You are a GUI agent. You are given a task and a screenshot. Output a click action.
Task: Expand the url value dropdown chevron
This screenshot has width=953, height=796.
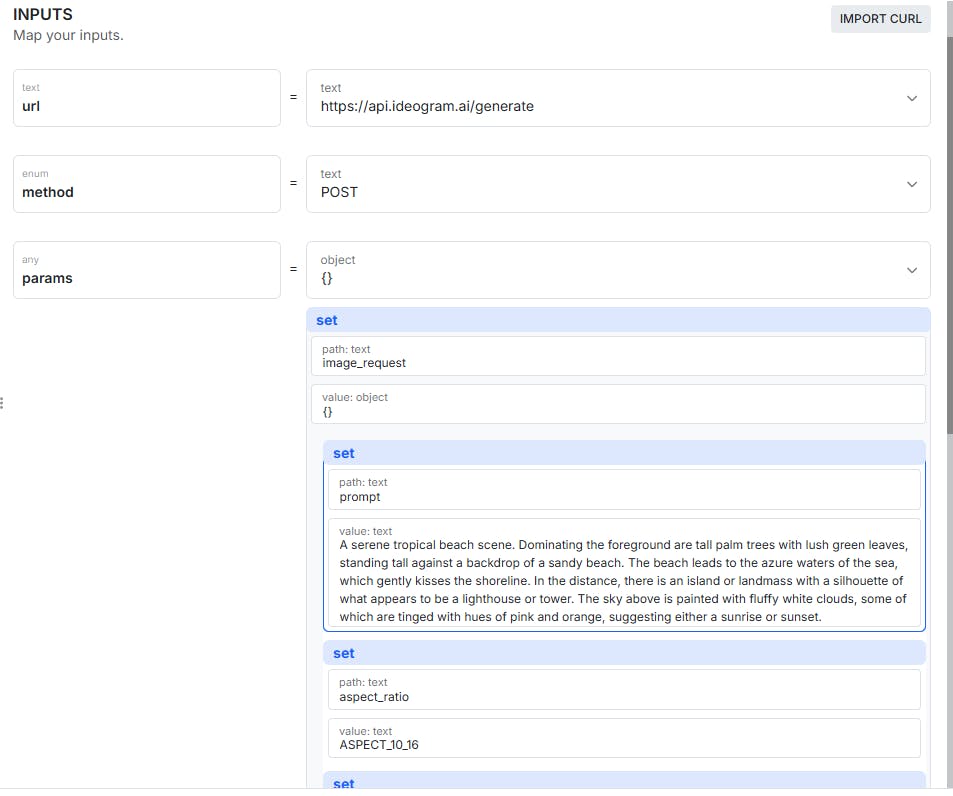click(x=911, y=98)
